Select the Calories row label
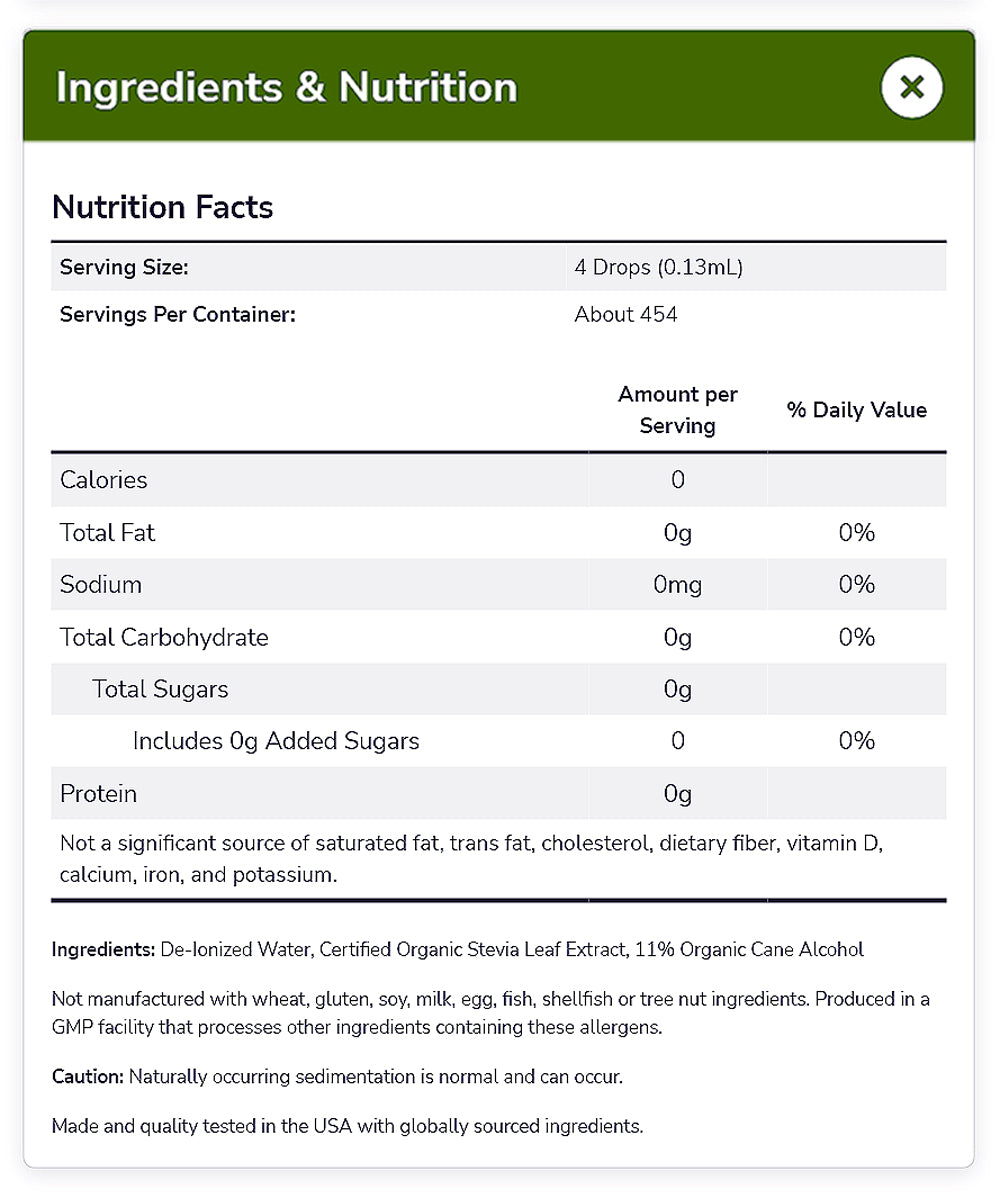Screen dimensions: 1000x1197 coord(103,480)
